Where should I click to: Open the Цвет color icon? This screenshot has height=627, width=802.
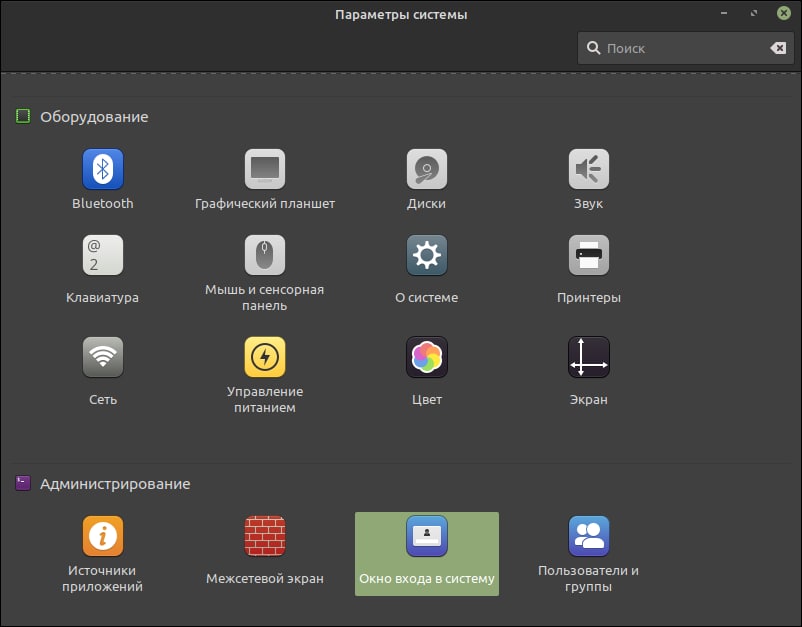[427, 357]
